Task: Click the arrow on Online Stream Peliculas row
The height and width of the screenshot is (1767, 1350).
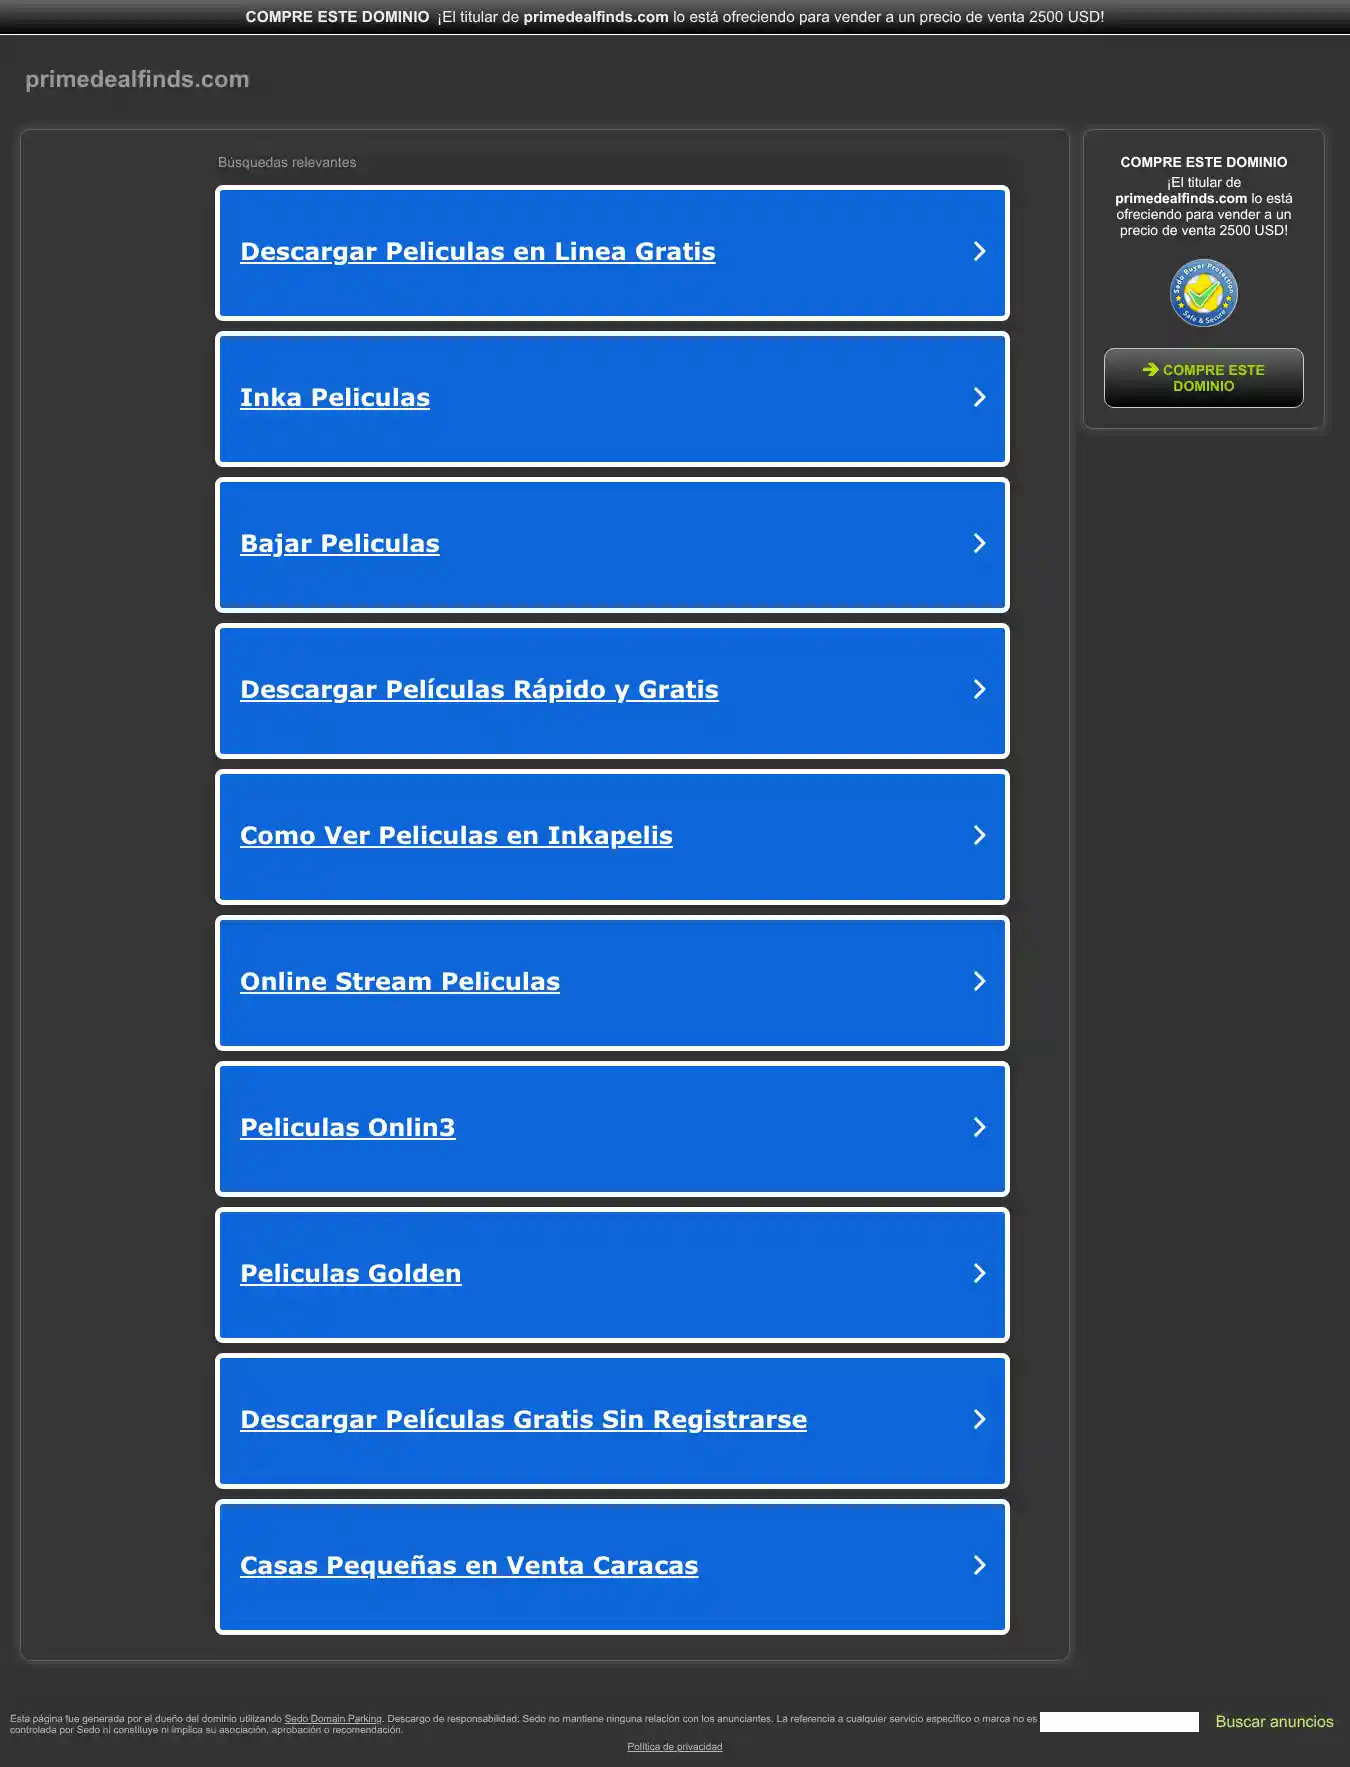Action: [x=979, y=982]
